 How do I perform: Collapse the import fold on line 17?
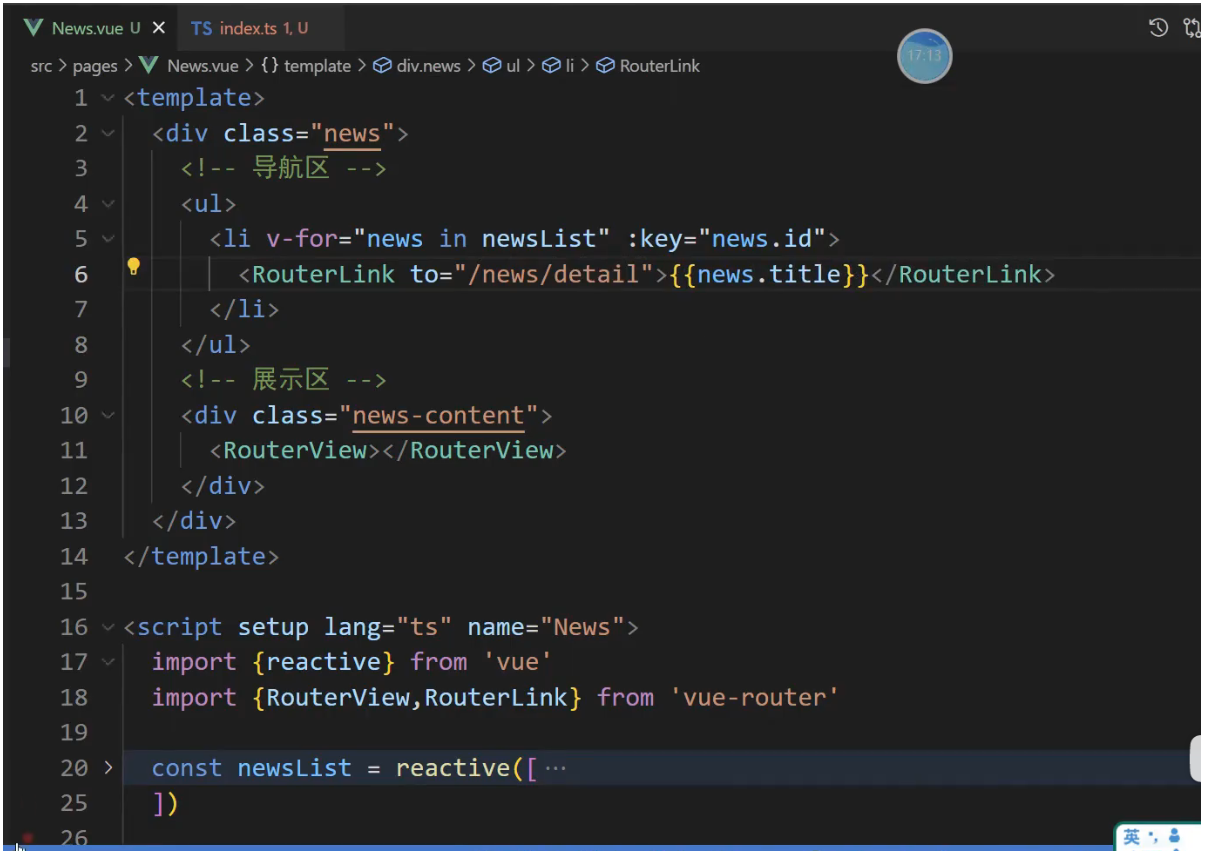click(x=108, y=662)
